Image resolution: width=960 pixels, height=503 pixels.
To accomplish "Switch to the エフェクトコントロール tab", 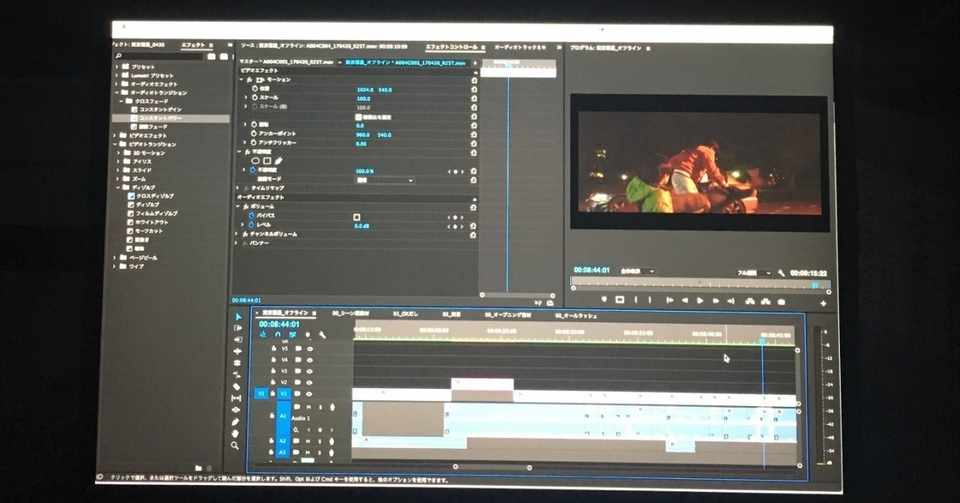I will coord(451,47).
